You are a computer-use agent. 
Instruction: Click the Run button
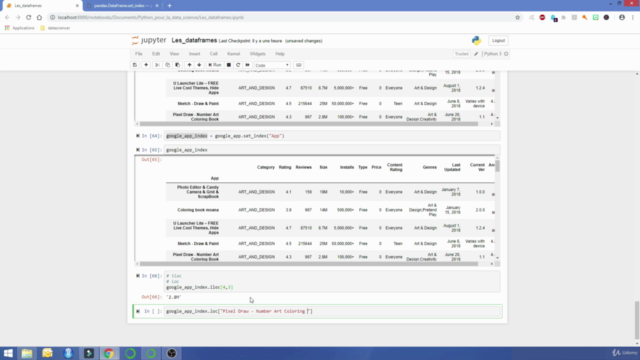click(215, 65)
